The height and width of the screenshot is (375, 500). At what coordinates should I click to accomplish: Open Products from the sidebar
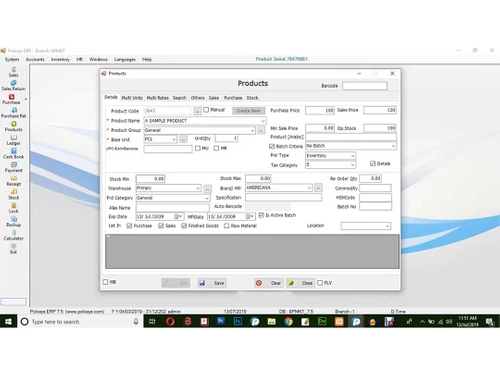click(14, 126)
